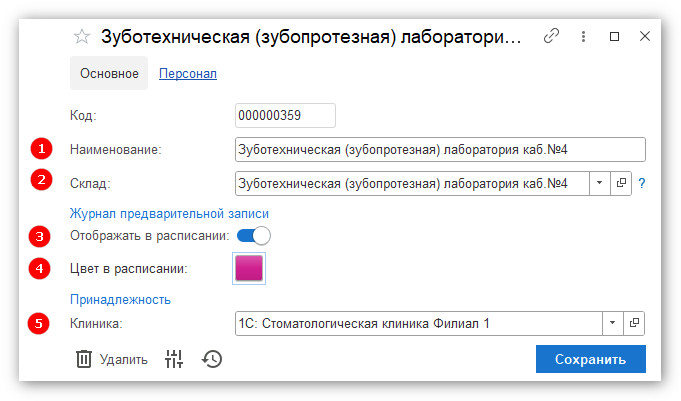
Task: Click the Наименование: label
Action: point(116,149)
